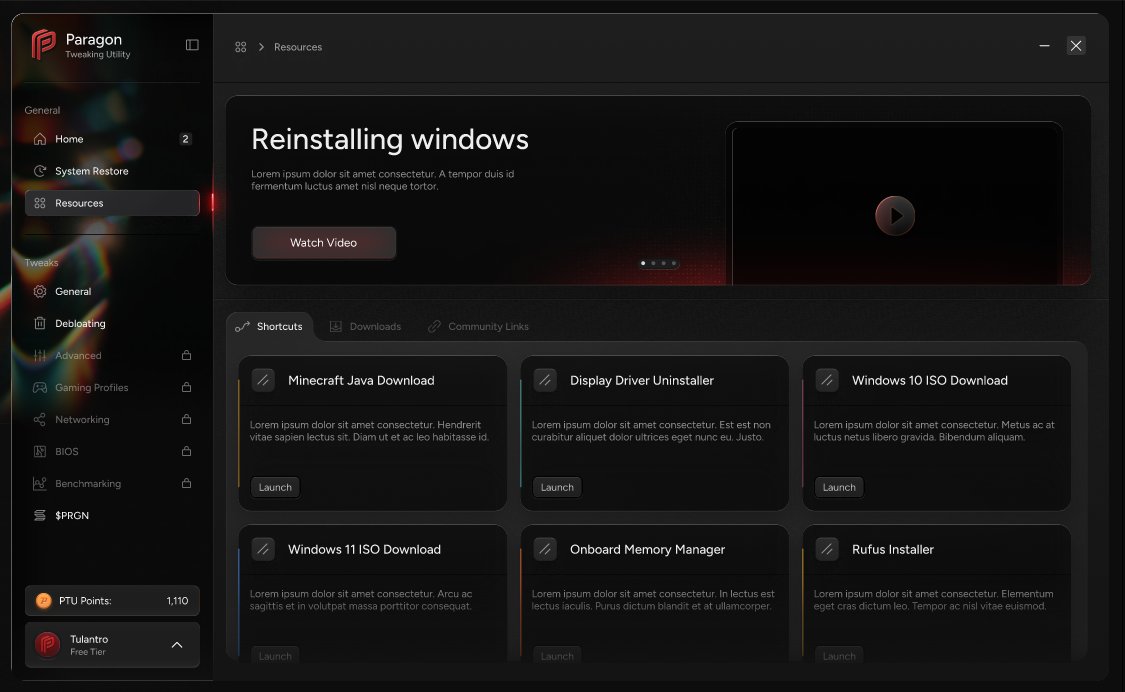This screenshot has height=692, width=1125.
Task: Launch Windows 10 ISO Download
Action: [x=839, y=487]
